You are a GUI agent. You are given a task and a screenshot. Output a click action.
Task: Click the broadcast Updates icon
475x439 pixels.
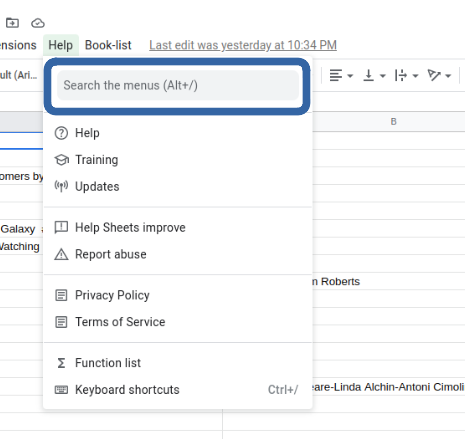tap(61, 186)
